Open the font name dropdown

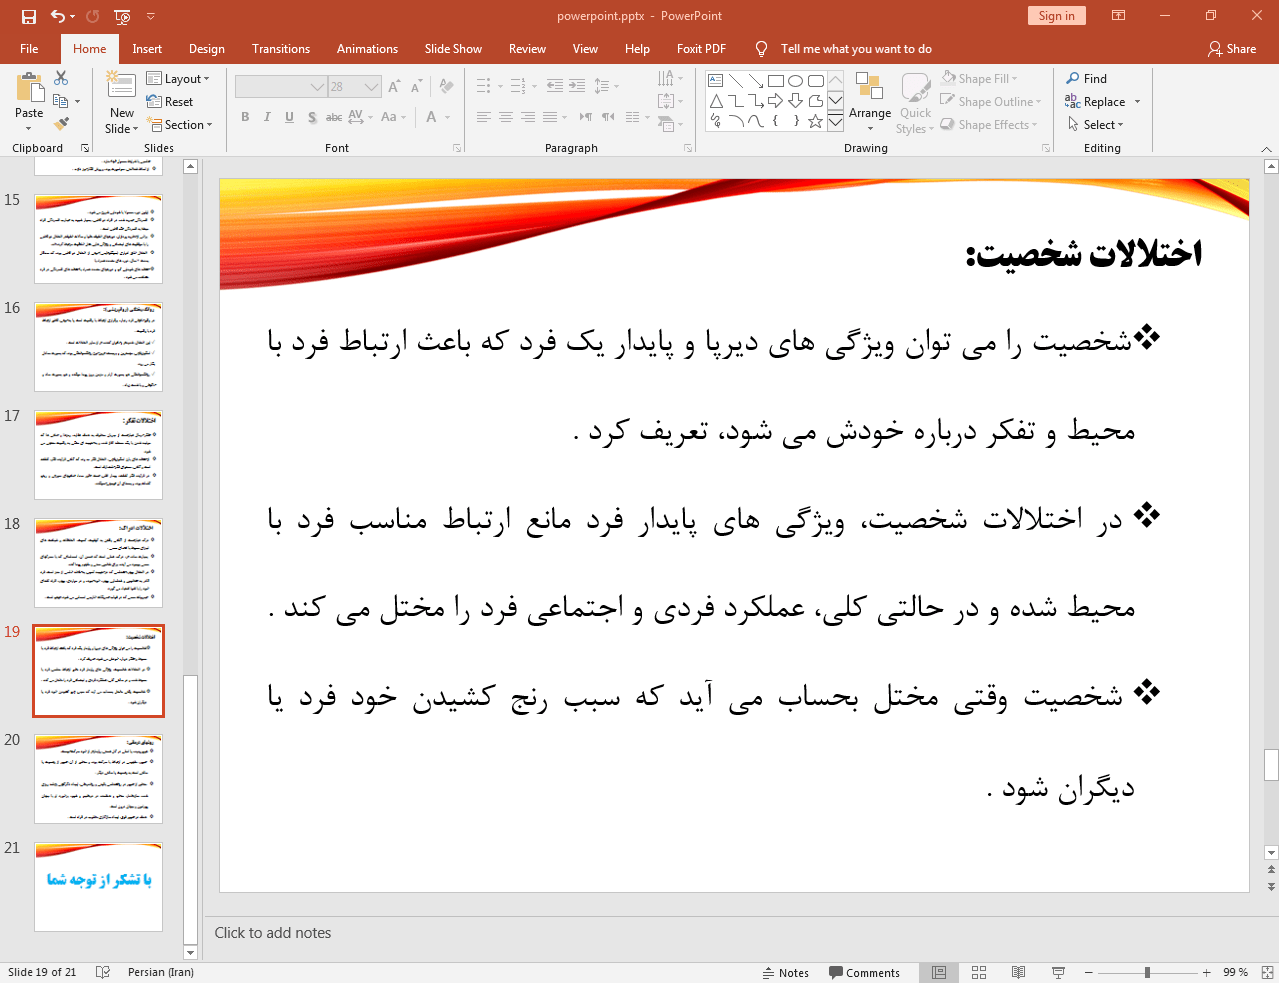(318, 87)
